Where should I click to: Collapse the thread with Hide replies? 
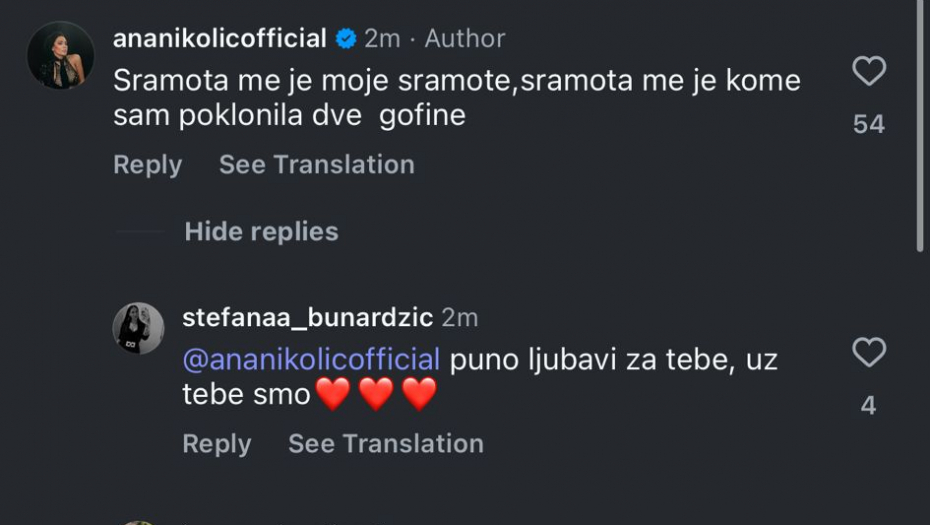[261, 232]
